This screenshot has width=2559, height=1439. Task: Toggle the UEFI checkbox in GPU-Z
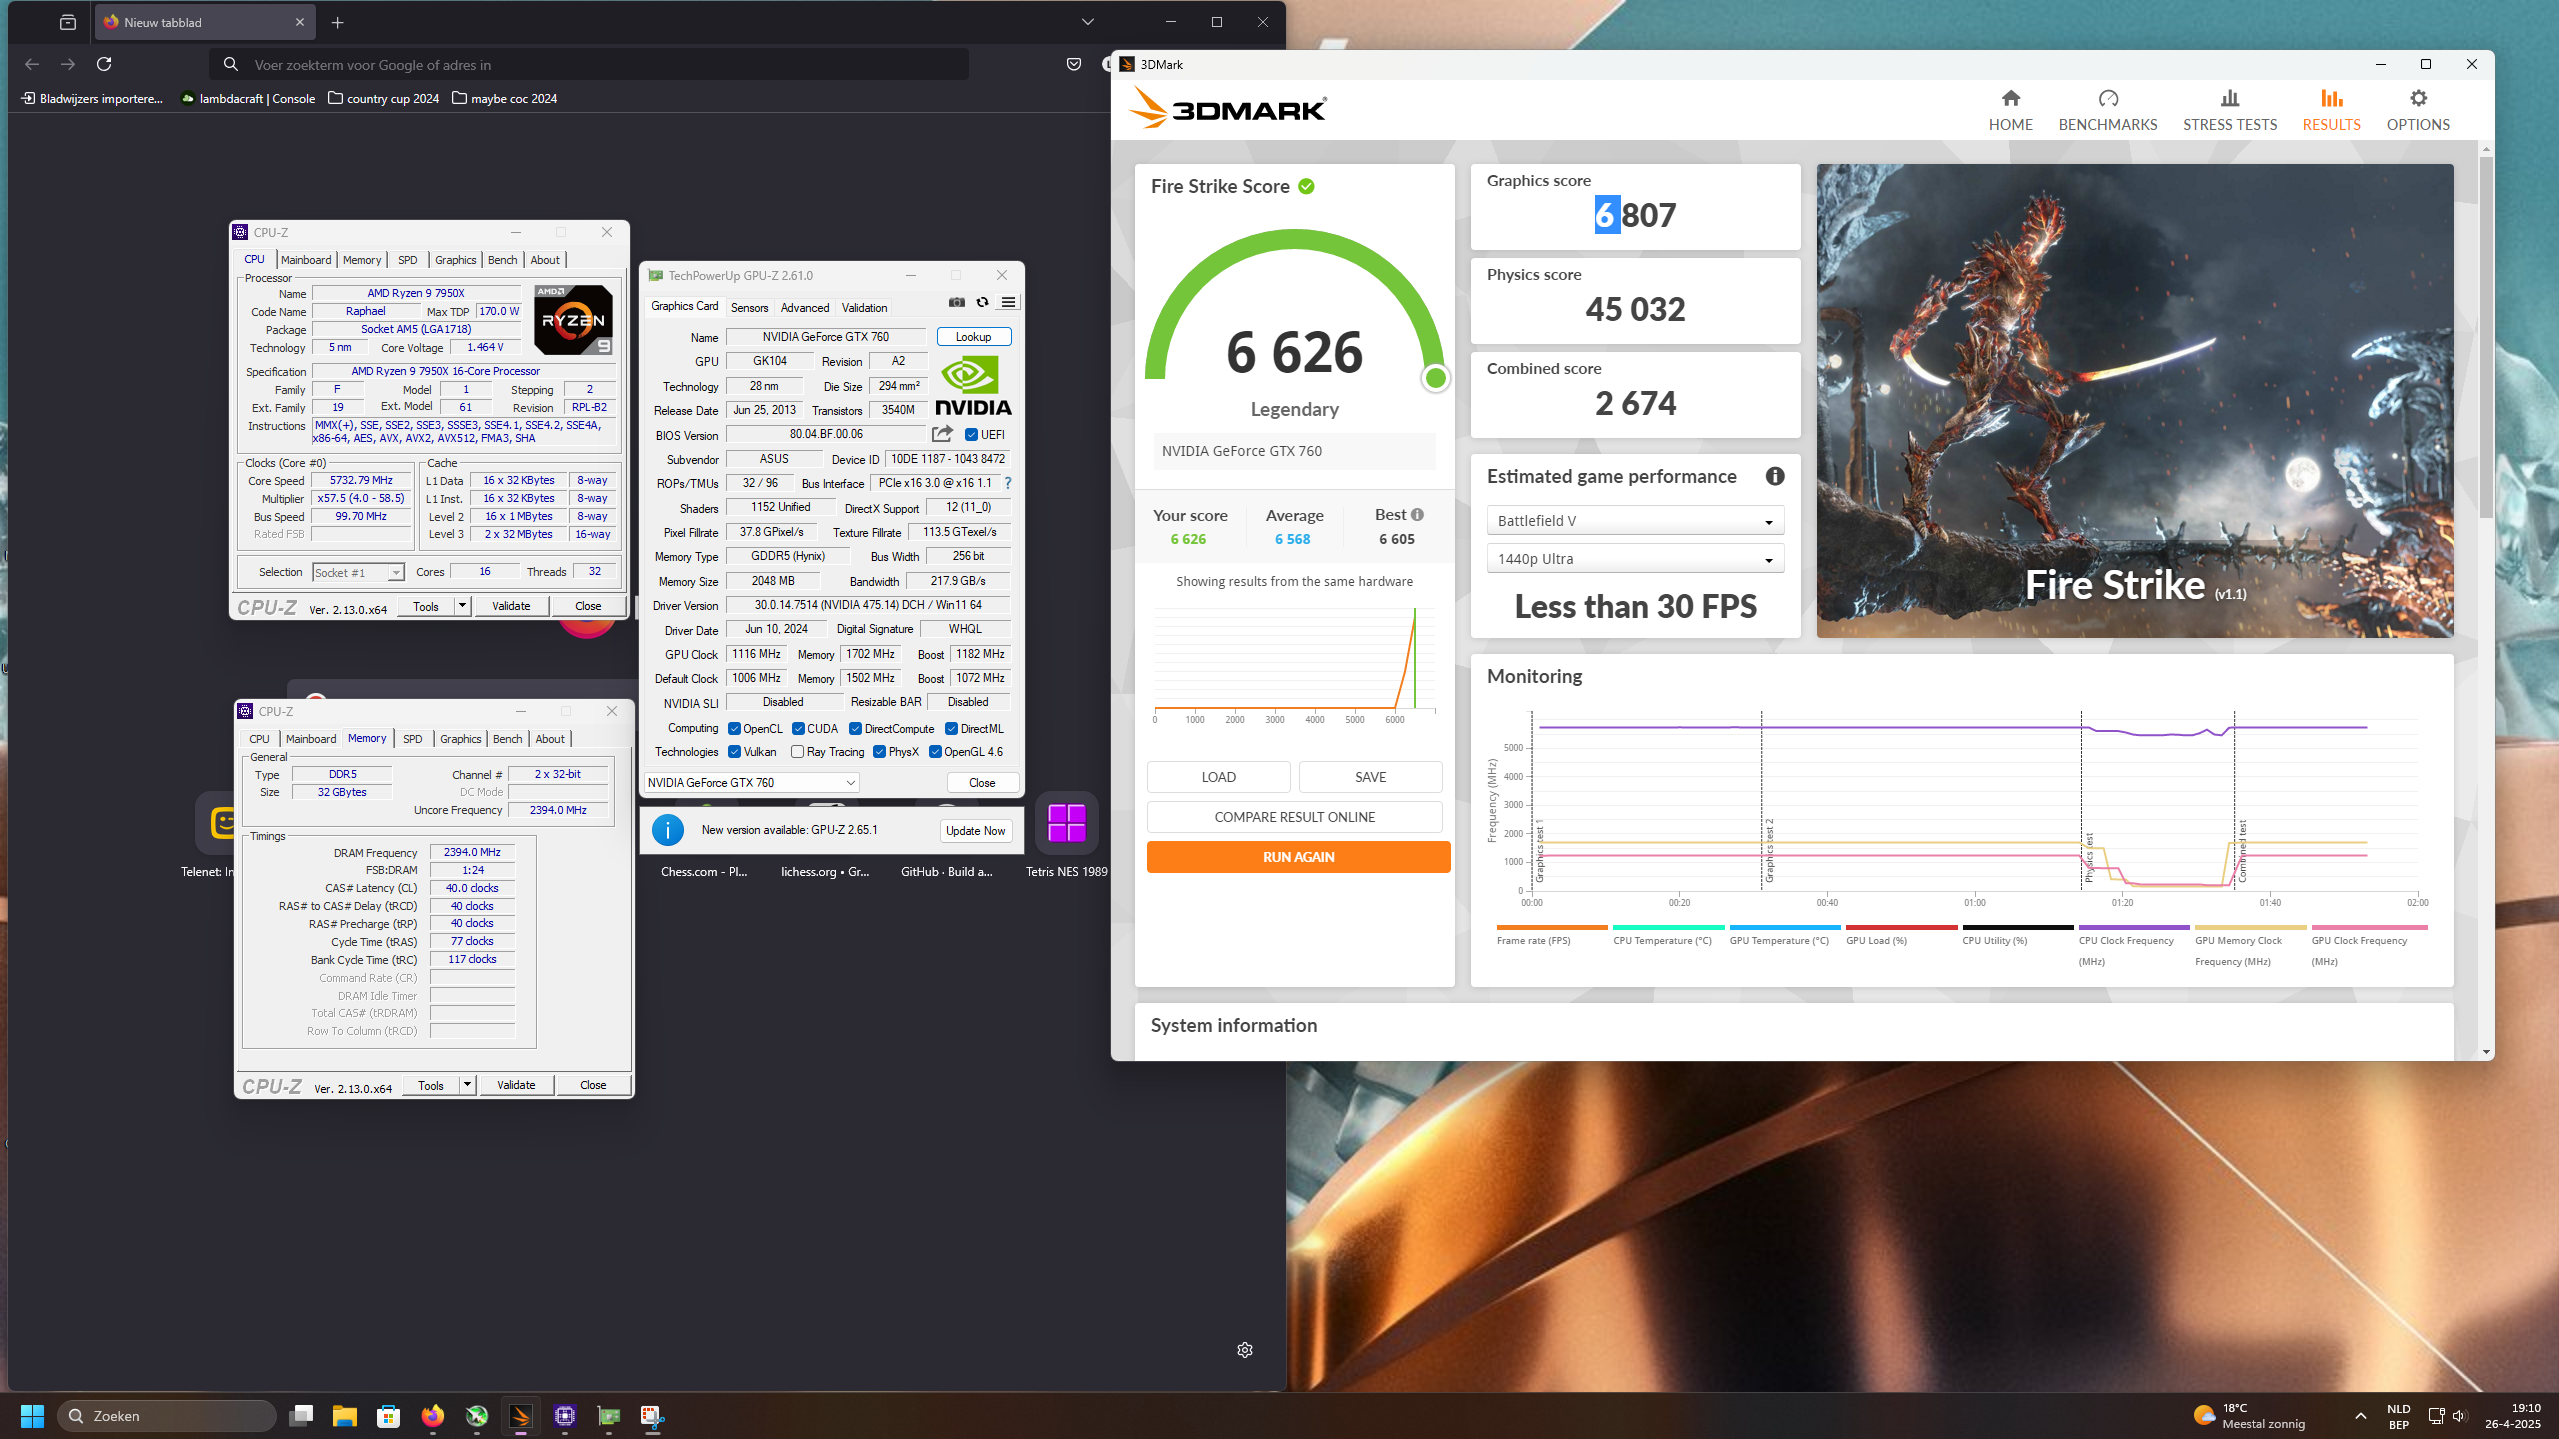[x=971, y=435]
